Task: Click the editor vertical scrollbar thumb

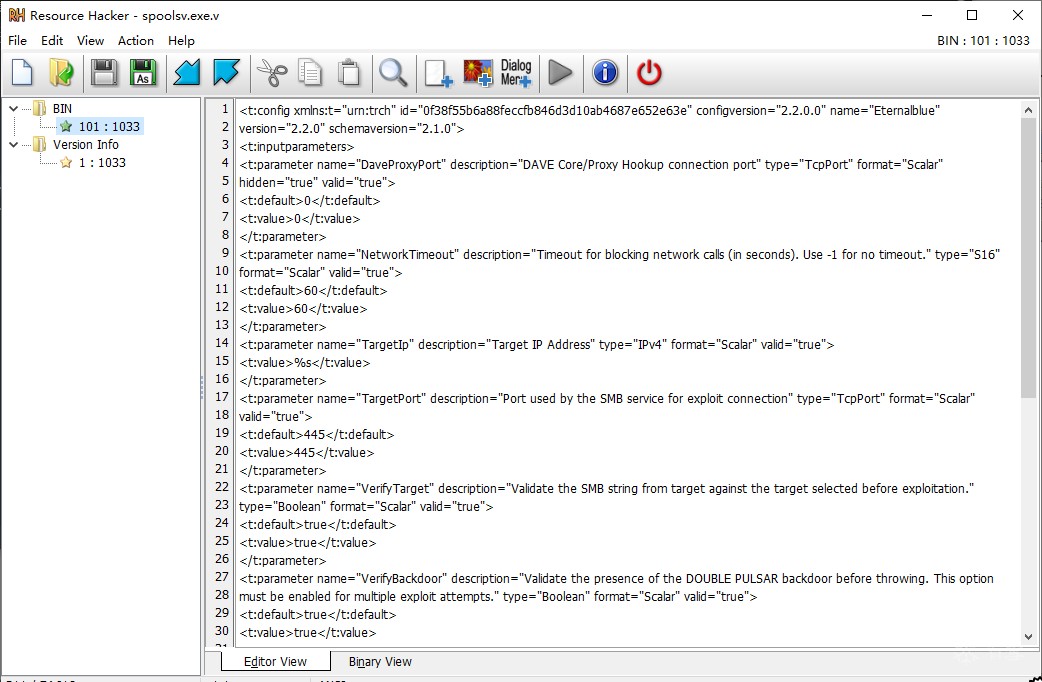Action: (1028, 259)
